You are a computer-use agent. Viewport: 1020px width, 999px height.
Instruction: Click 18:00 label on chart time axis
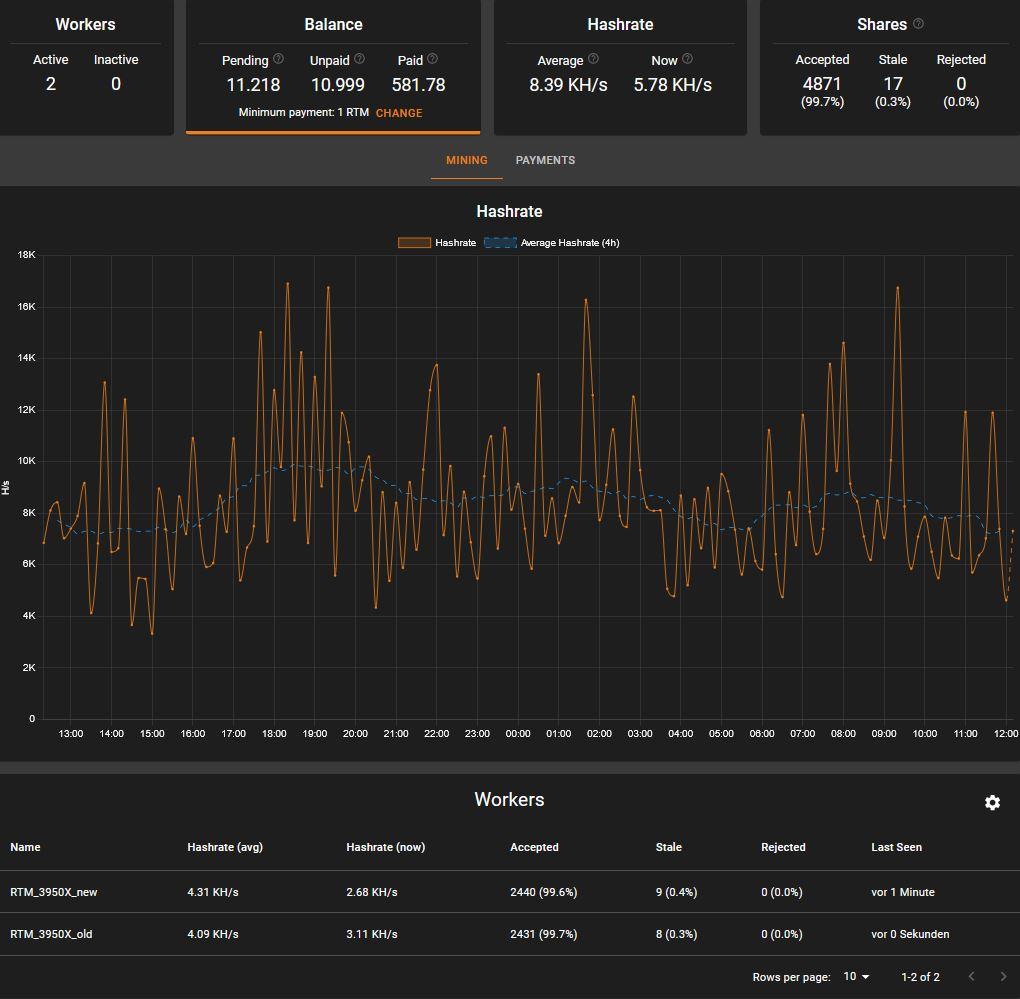click(x=274, y=733)
